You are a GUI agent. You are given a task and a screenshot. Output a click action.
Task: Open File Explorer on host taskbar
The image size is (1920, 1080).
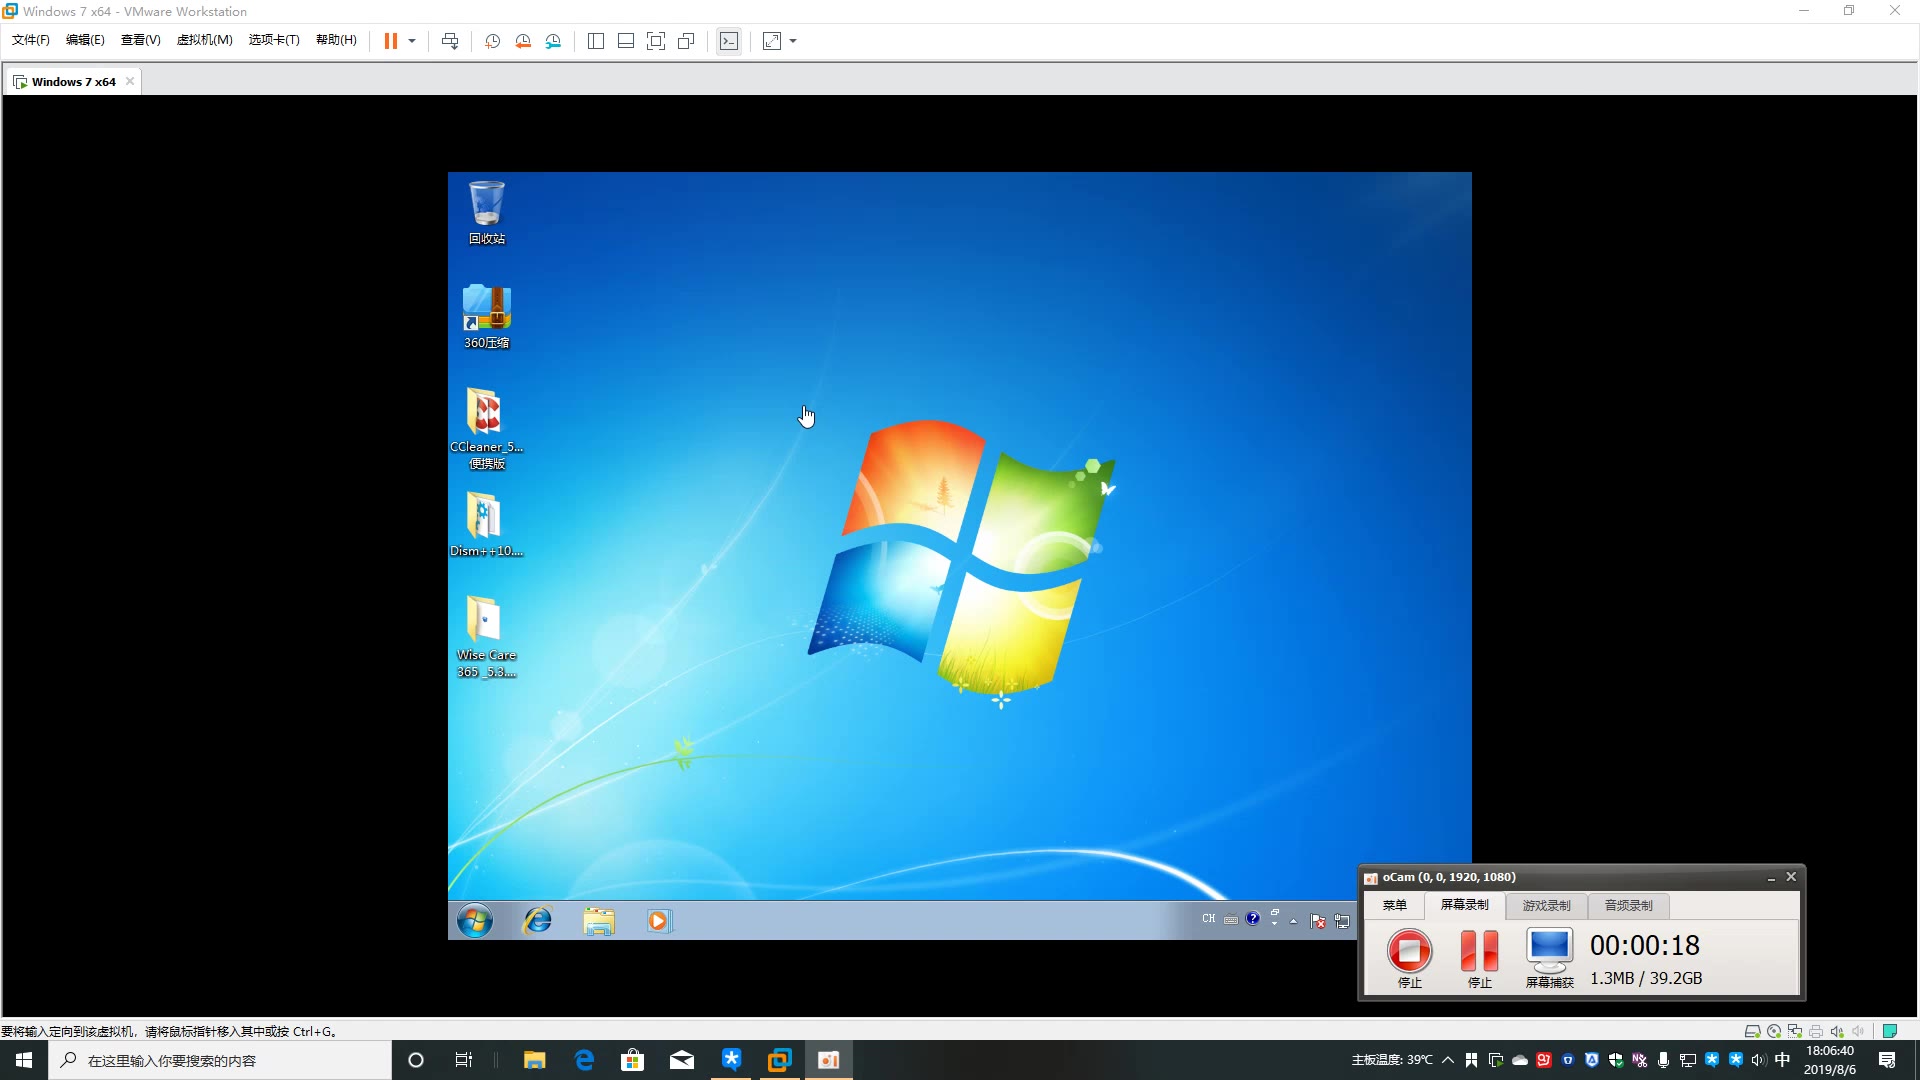pyautogui.click(x=535, y=1060)
